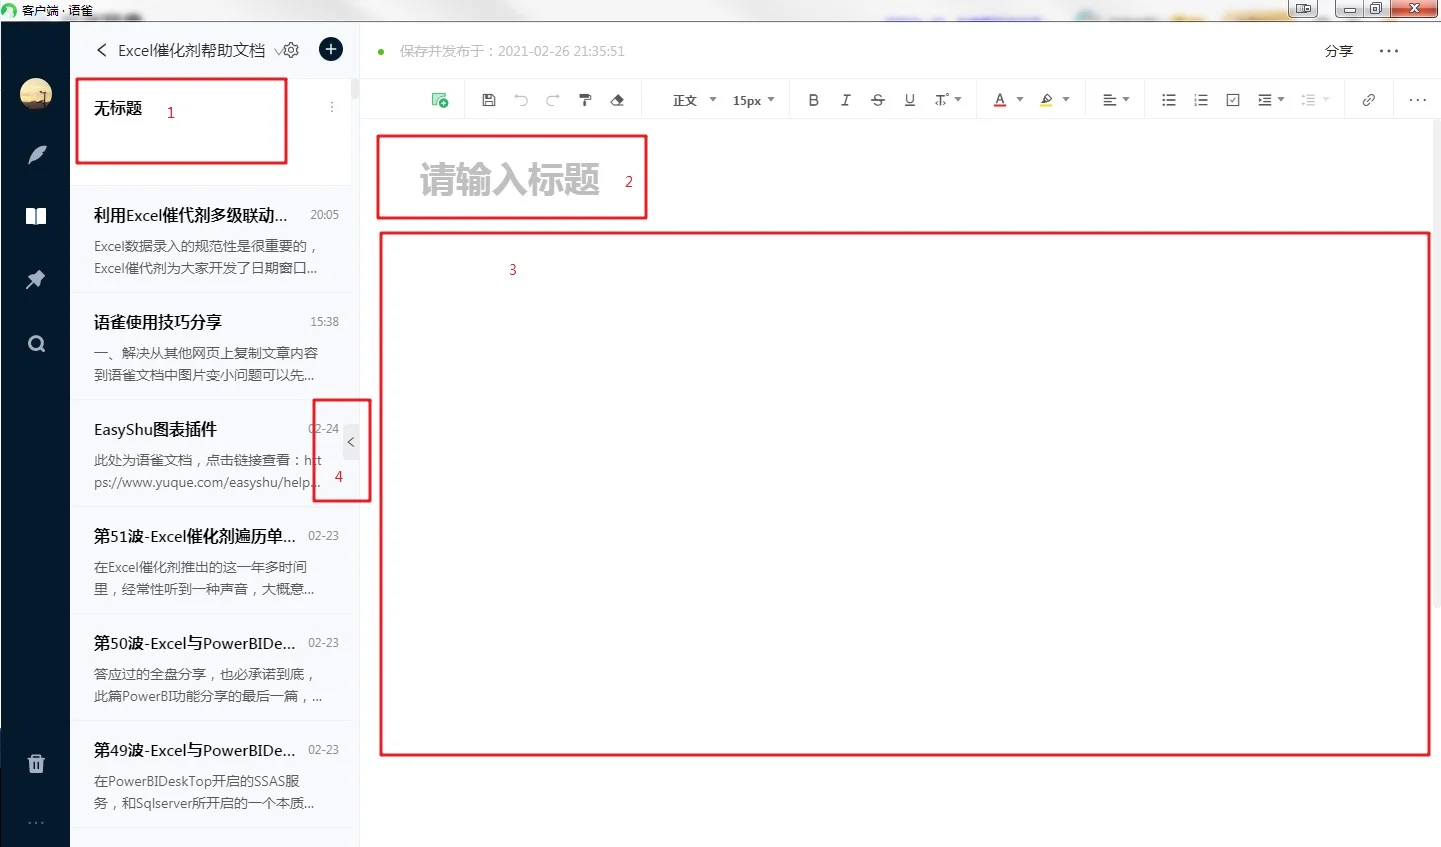The width and height of the screenshot is (1441, 847).
Task: Save the document with the floppy icon
Action: click(489, 100)
